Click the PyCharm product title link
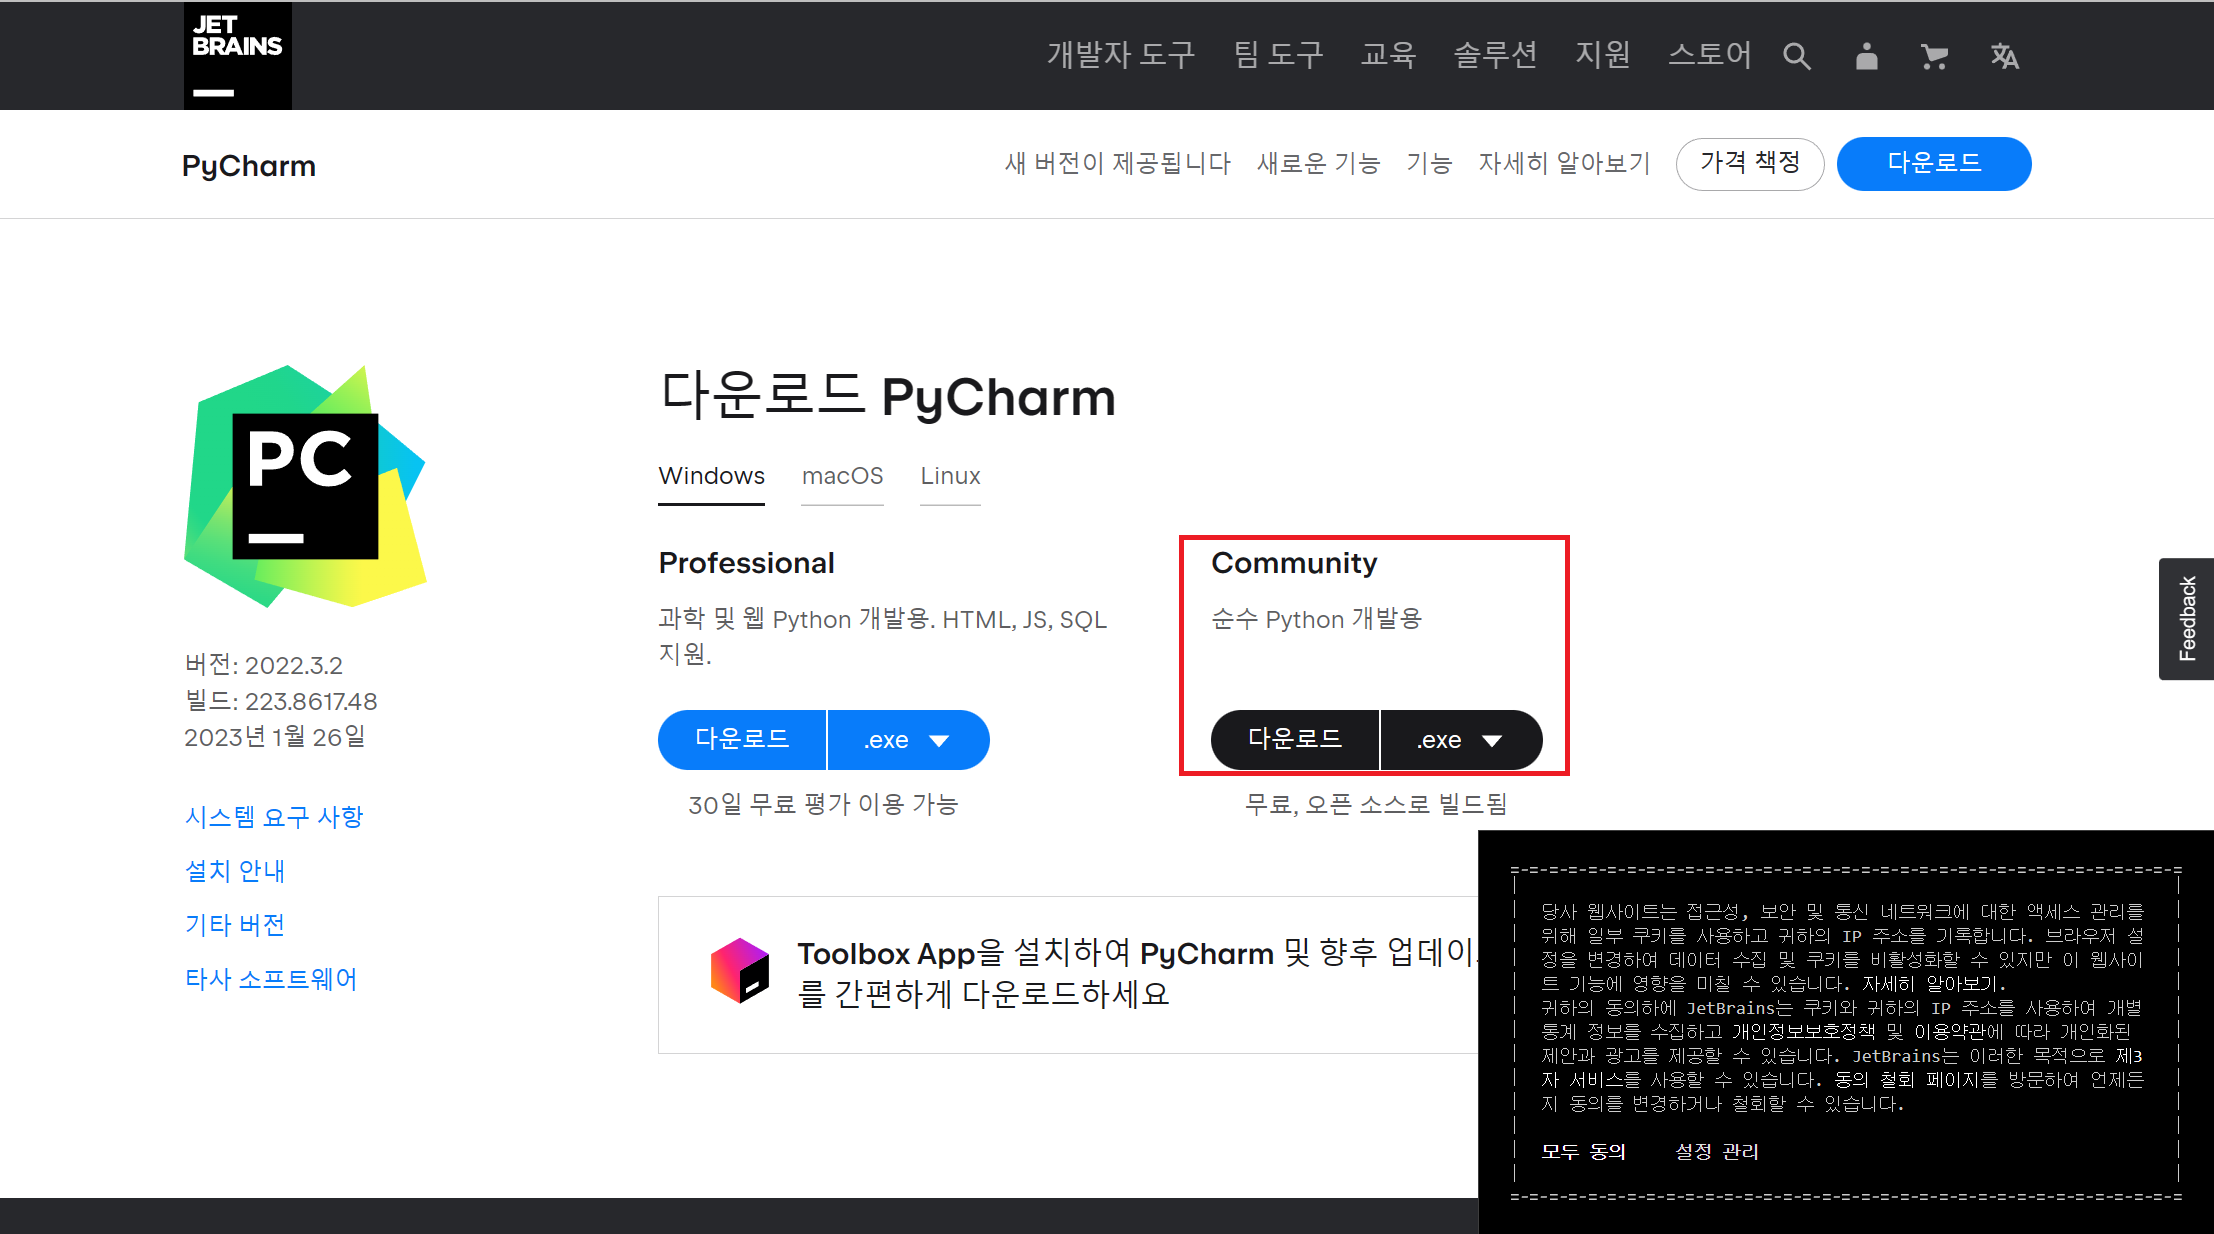This screenshot has height=1234, width=2214. 249,165
